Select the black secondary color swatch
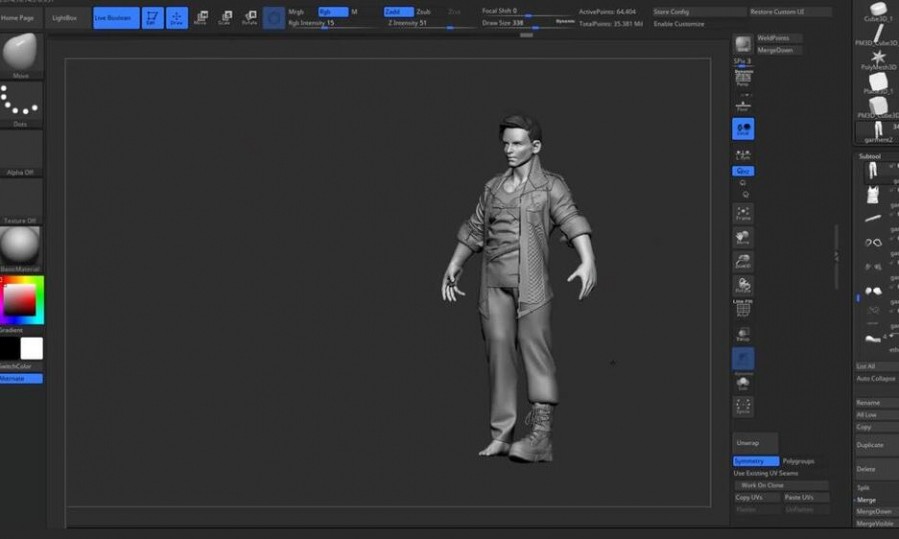Screen dimensions: 899x539 click(9, 348)
